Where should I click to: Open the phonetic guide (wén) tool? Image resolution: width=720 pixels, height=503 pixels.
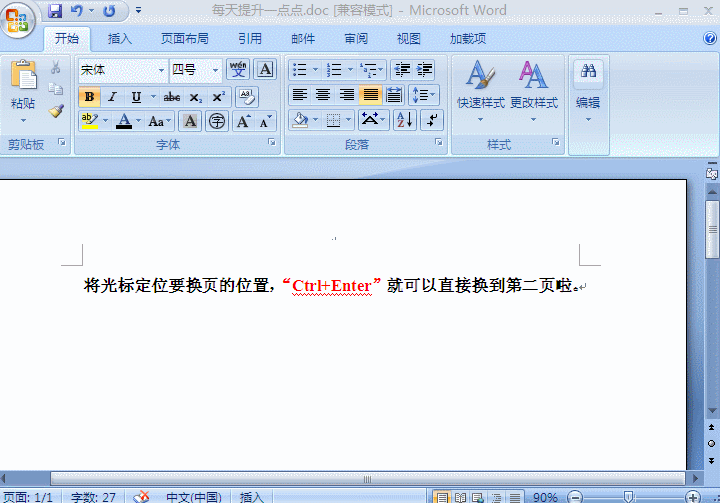(x=238, y=69)
